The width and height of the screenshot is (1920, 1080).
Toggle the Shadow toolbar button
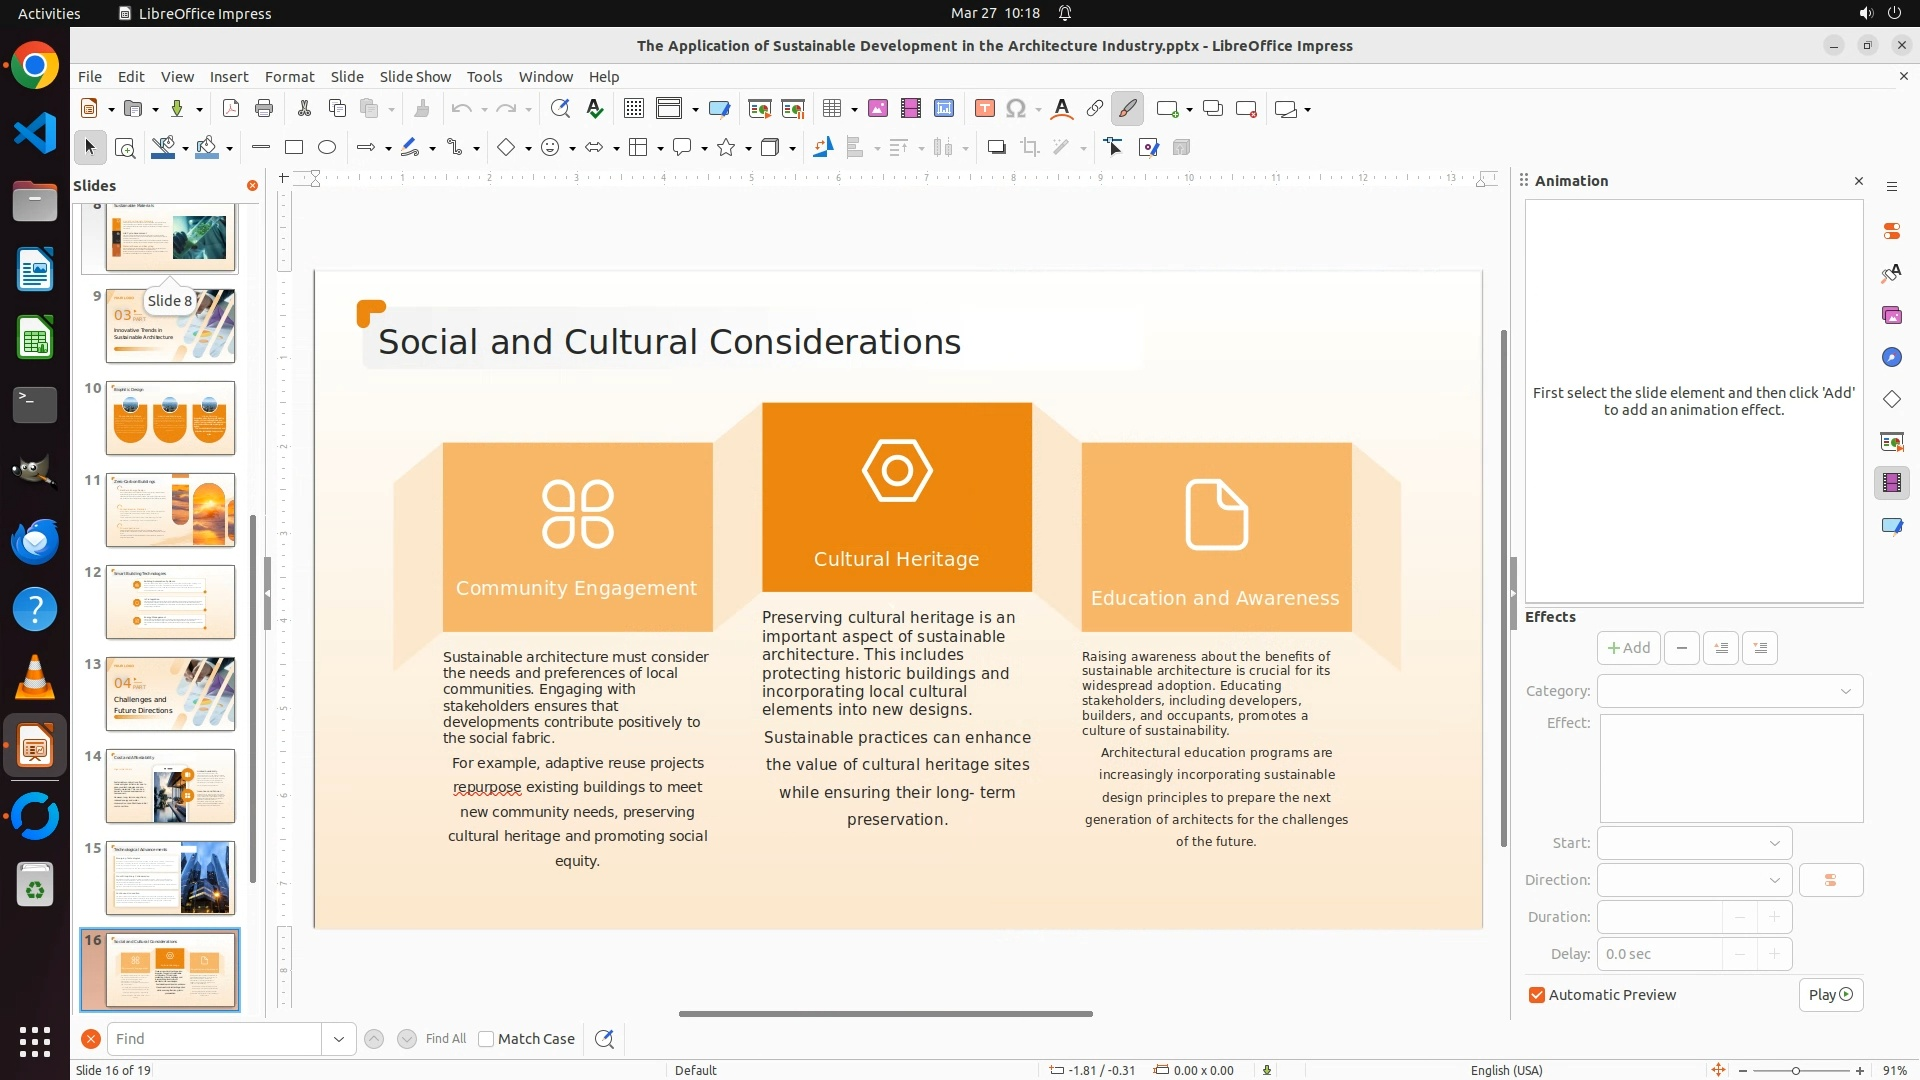tap(996, 148)
